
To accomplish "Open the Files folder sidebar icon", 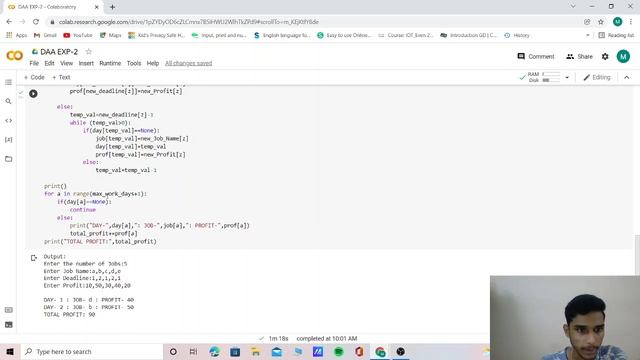I will (x=9, y=159).
